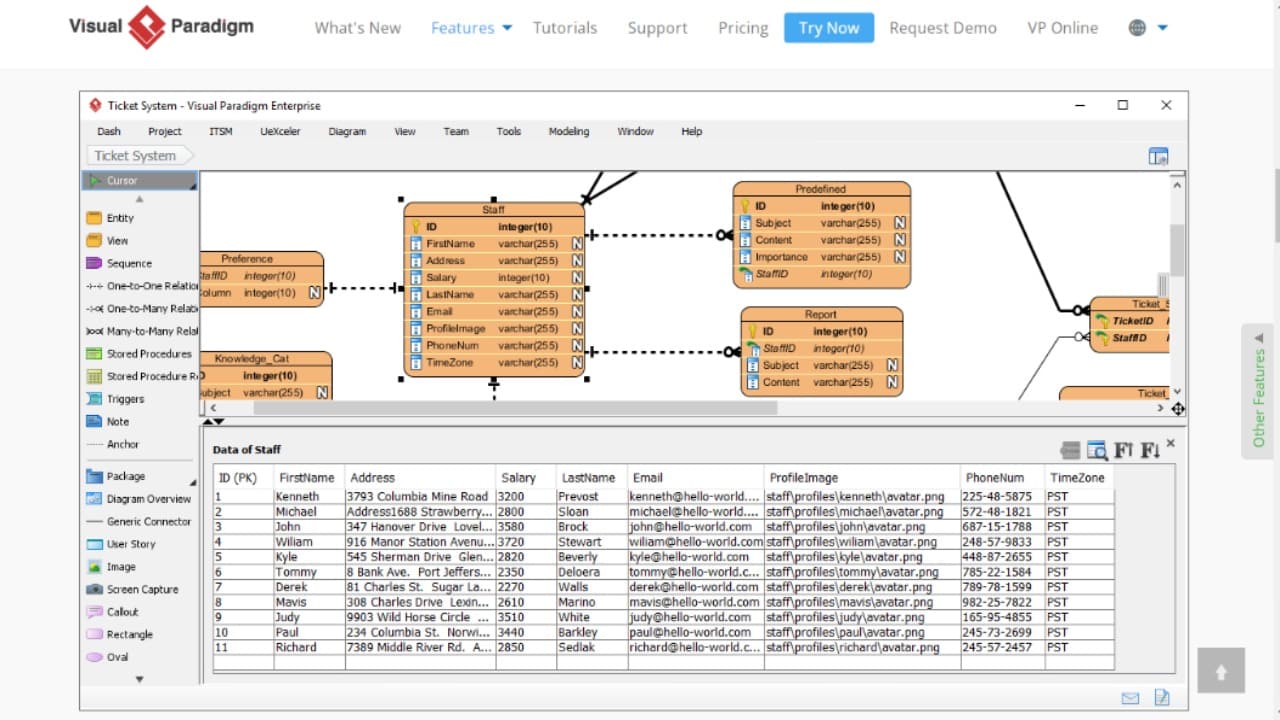This screenshot has height=720, width=1280.
Task: Pick Diagram Overview tool
Action: pos(138,499)
